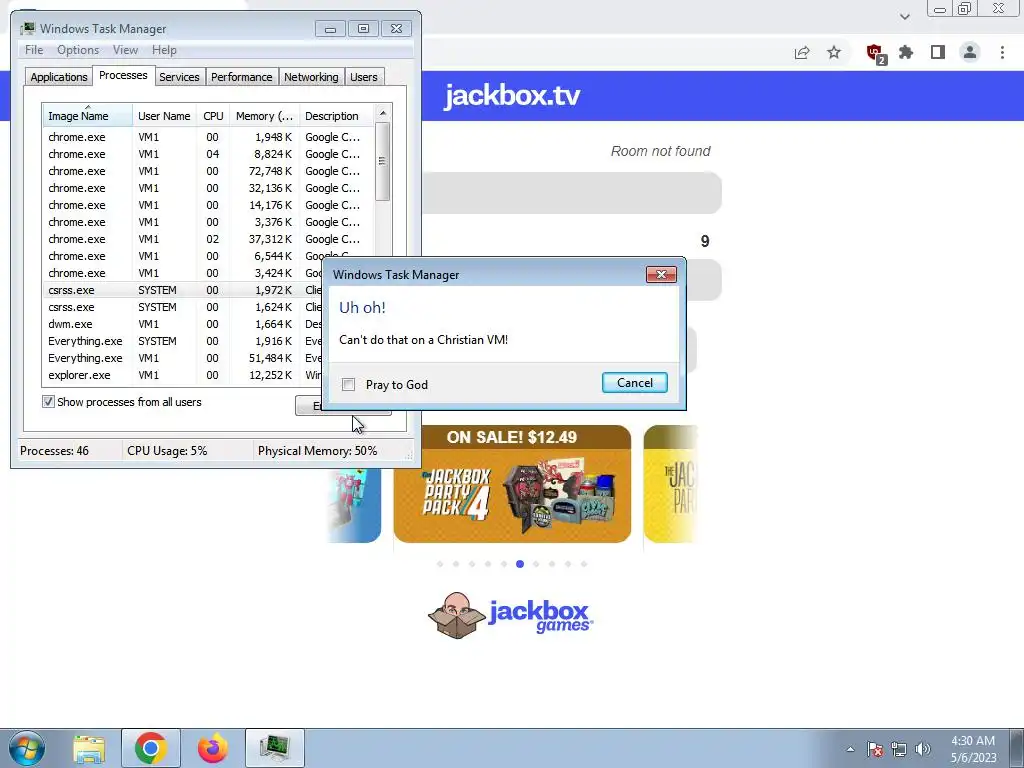Viewport: 1024px width, 768px height.
Task: Select the chrome.exe row using 8,824 K
Action: (208, 154)
